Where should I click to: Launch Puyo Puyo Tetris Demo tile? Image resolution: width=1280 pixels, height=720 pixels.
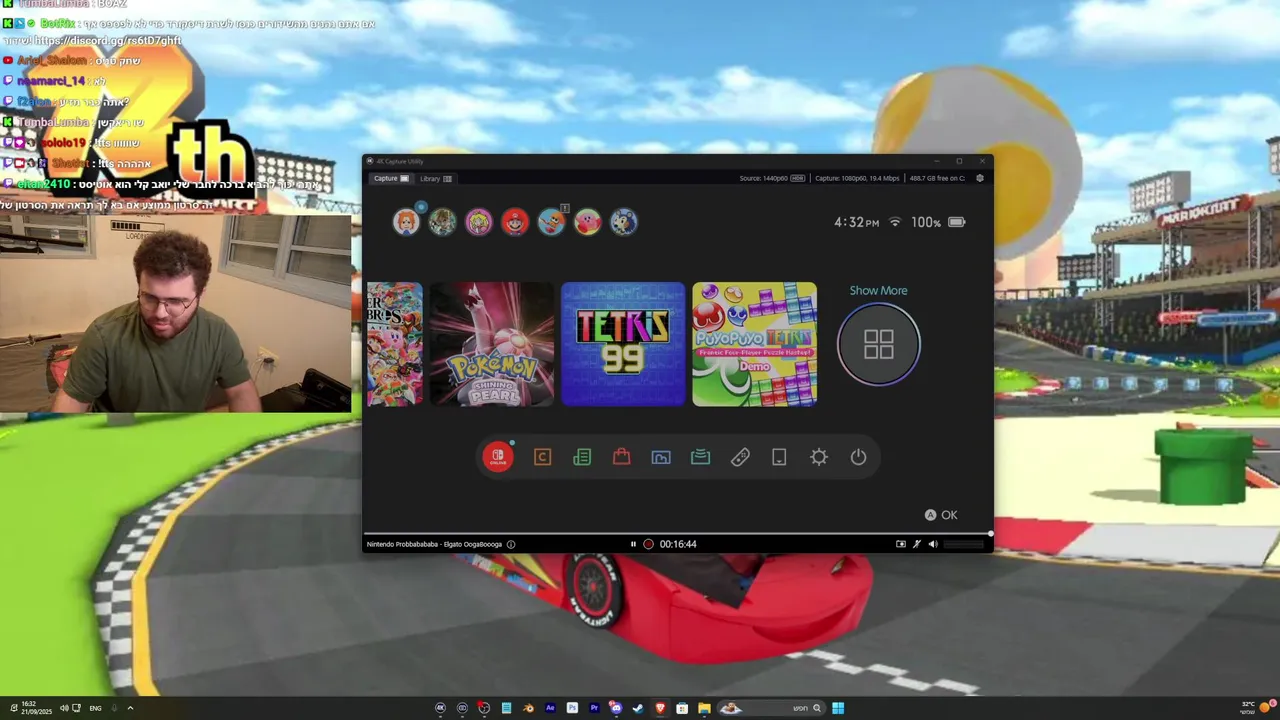click(754, 344)
